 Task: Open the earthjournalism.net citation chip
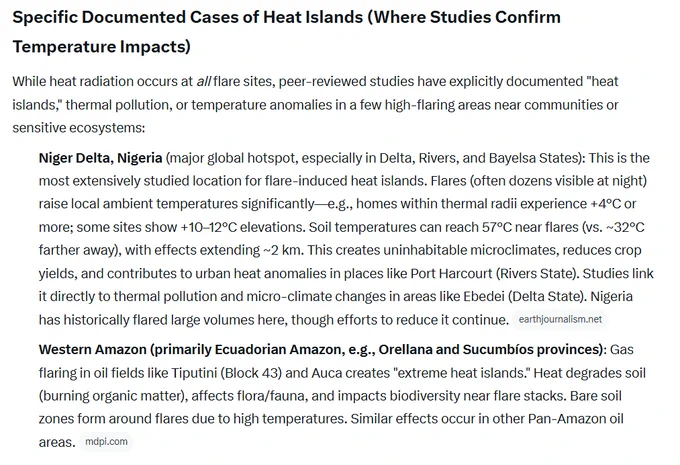(x=560, y=320)
